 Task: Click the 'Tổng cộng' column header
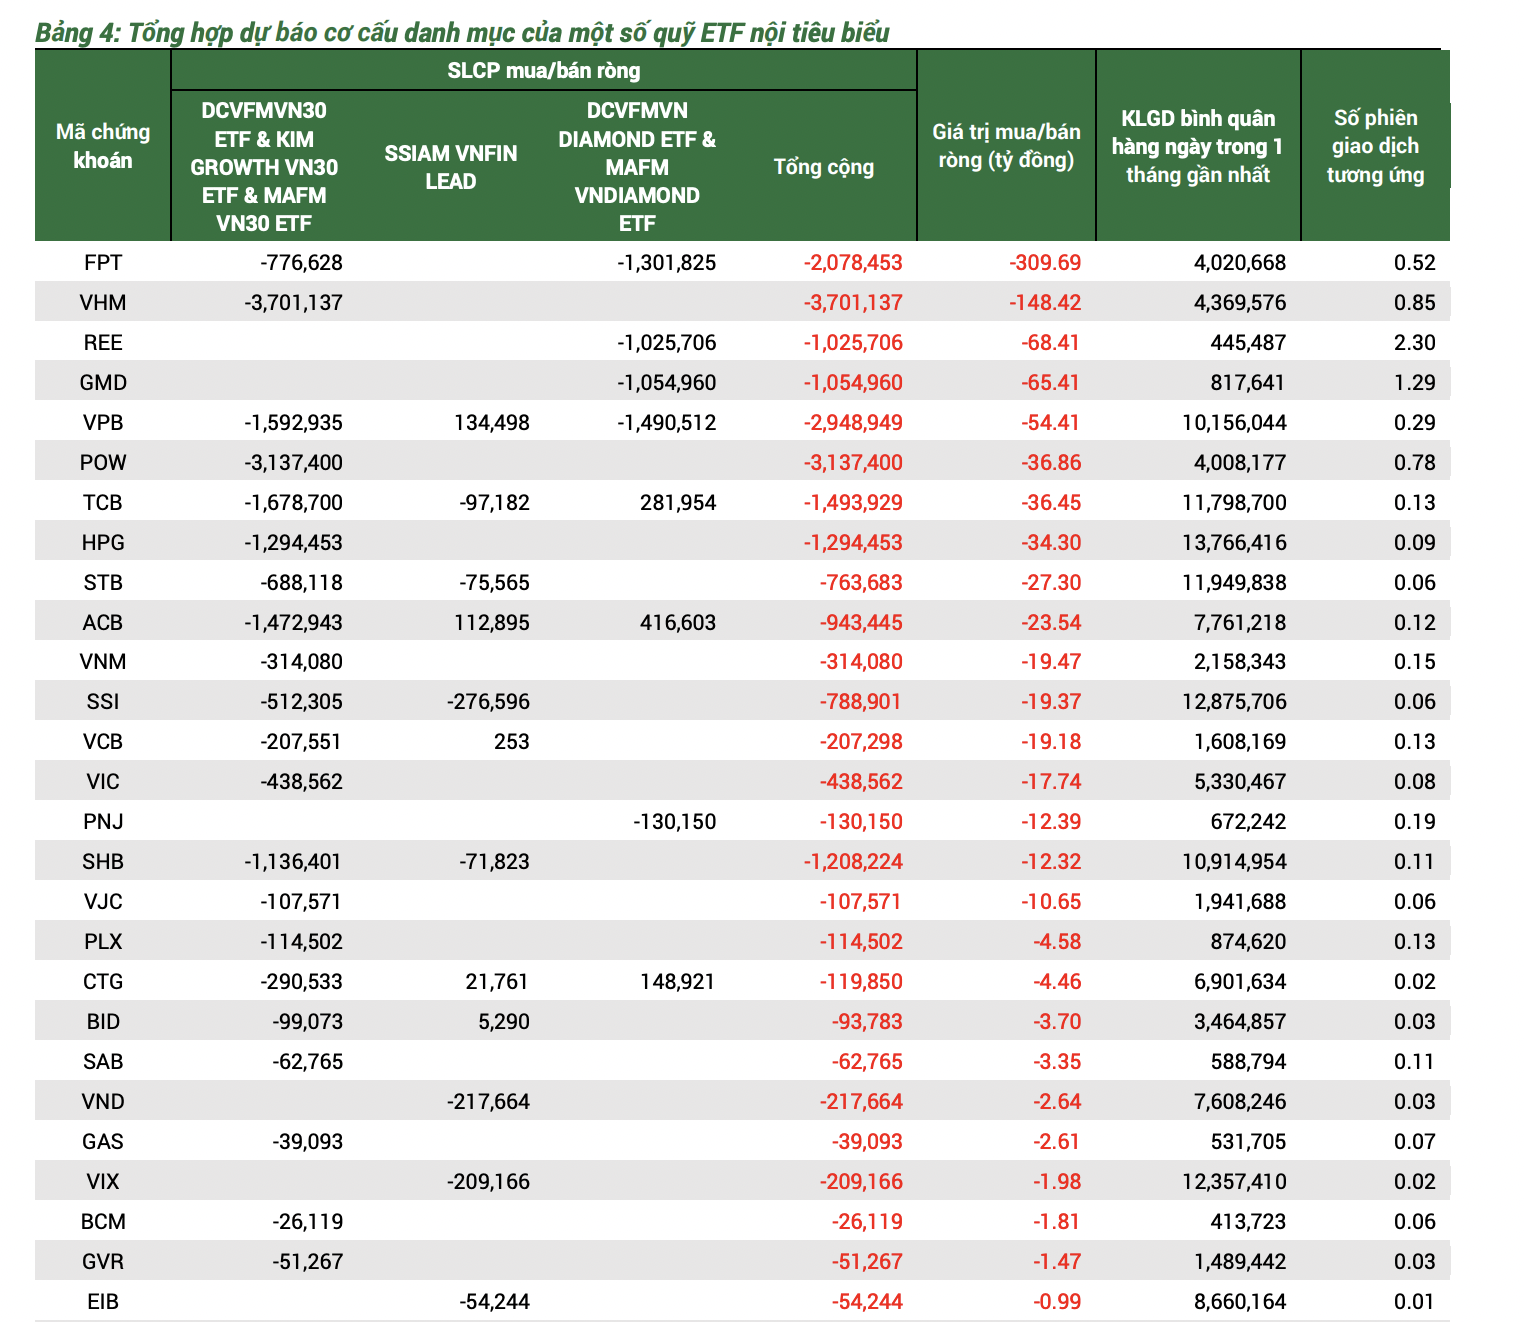[x=823, y=167]
